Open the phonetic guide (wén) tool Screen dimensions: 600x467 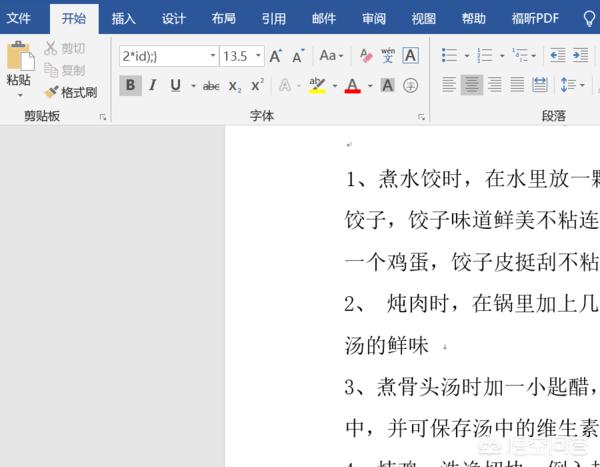point(388,56)
